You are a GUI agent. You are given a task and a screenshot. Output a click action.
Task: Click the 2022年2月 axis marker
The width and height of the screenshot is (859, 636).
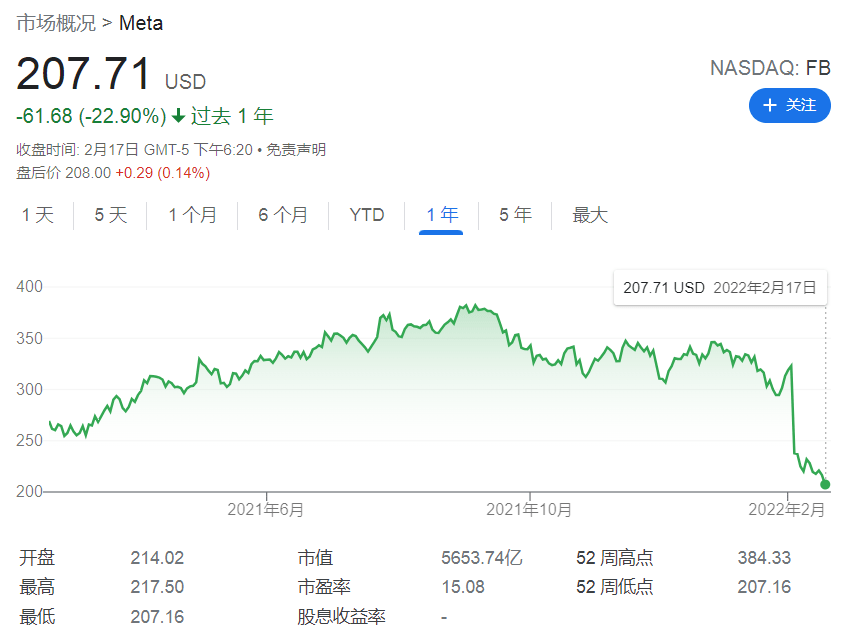coord(787,509)
